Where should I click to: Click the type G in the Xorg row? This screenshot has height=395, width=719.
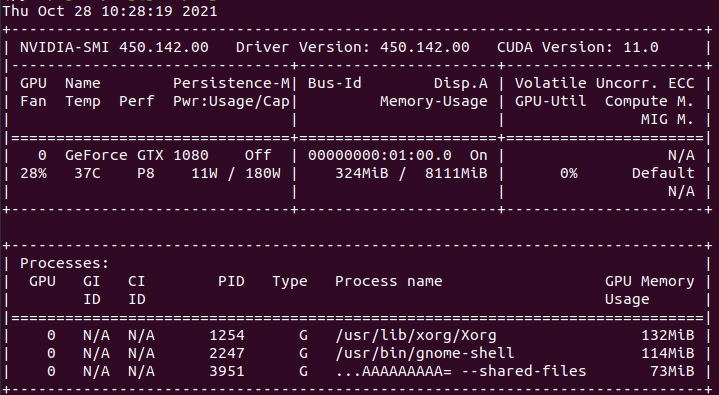pyautogui.click(x=303, y=335)
